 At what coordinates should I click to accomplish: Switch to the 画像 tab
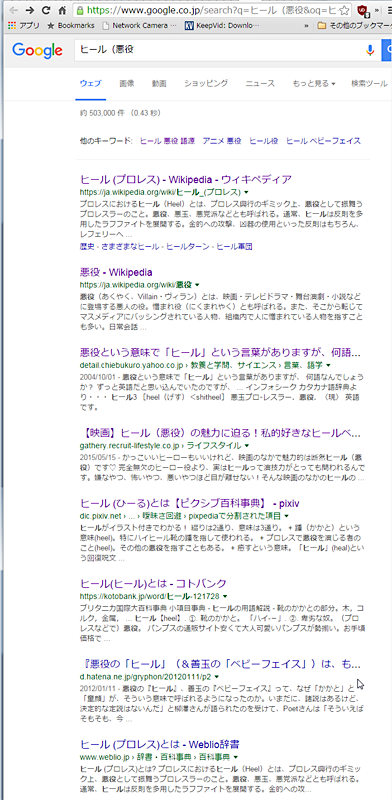point(127,84)
